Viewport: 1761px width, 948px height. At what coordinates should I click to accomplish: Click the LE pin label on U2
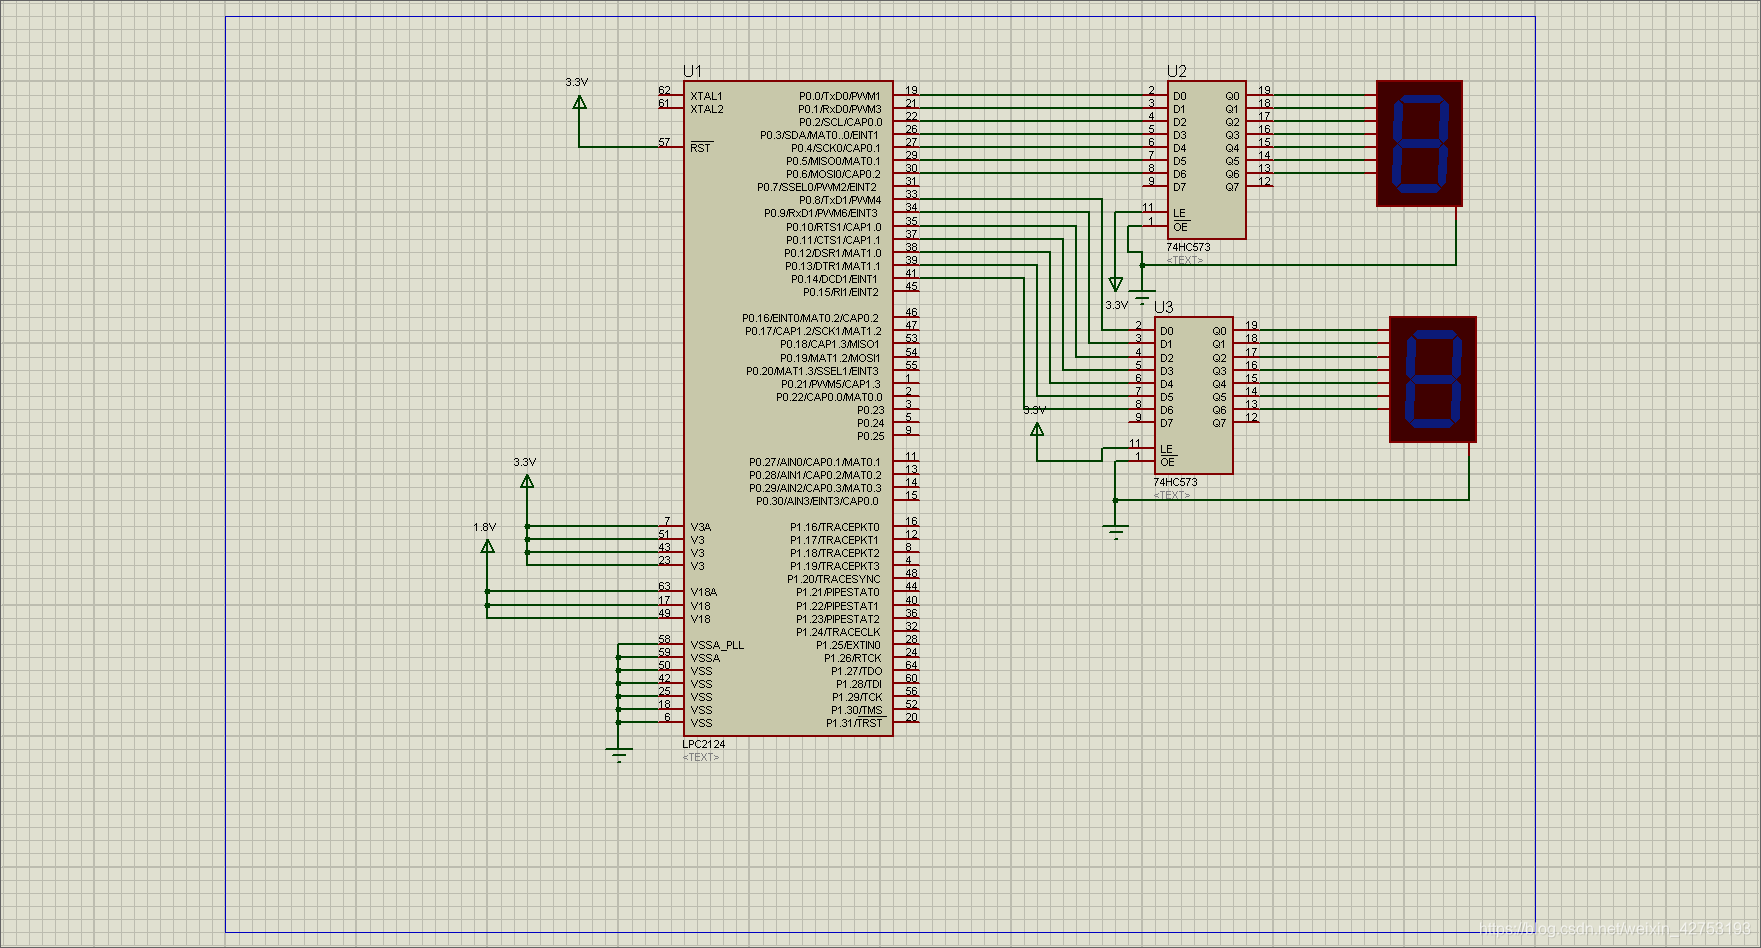click(x=1179, y=213)
